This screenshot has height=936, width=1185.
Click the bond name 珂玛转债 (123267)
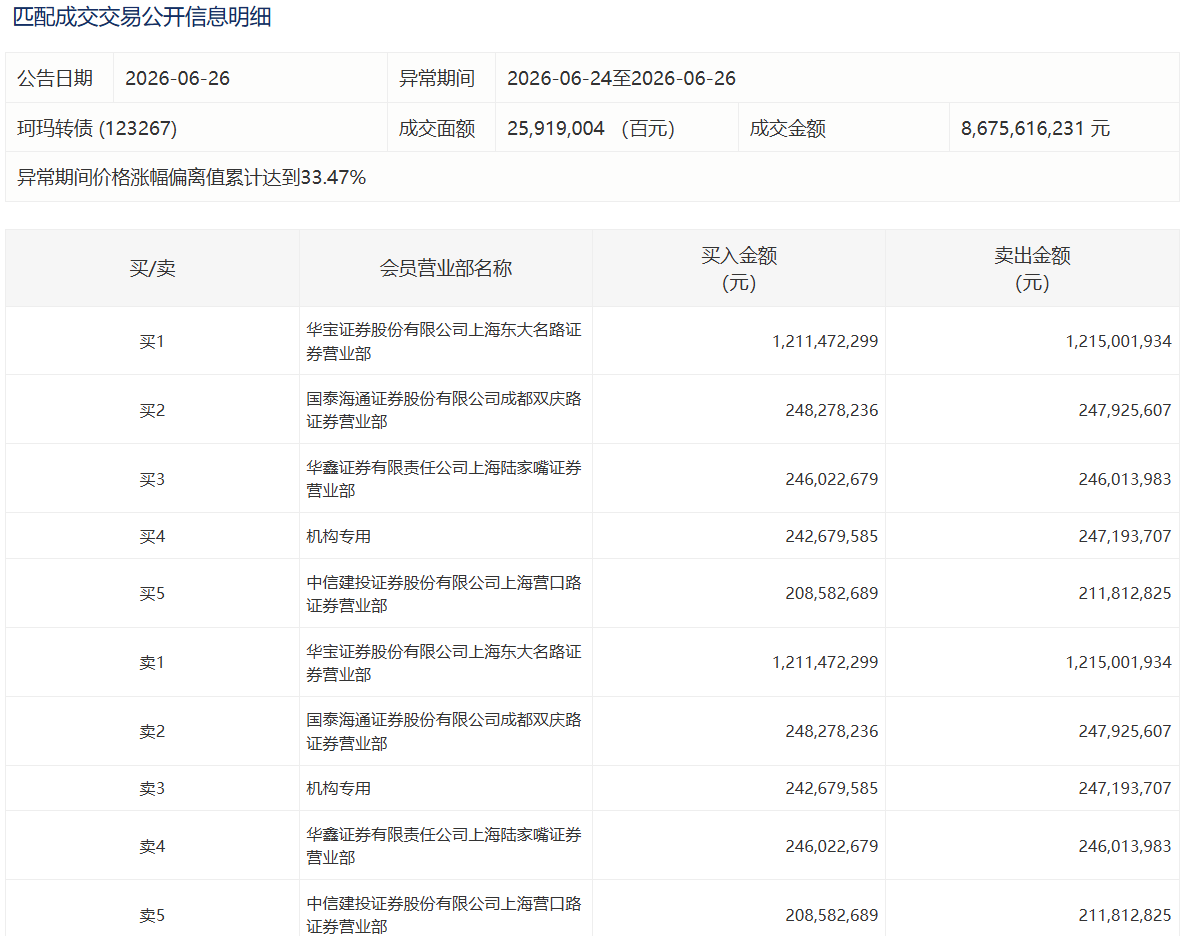click(97, 128)
